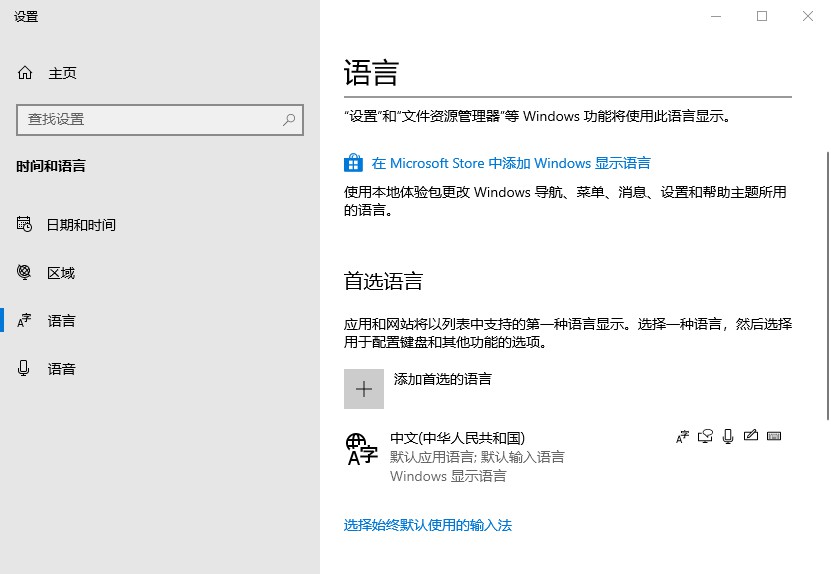Click the 区域 globe icon in sidebar

(25, 273)
